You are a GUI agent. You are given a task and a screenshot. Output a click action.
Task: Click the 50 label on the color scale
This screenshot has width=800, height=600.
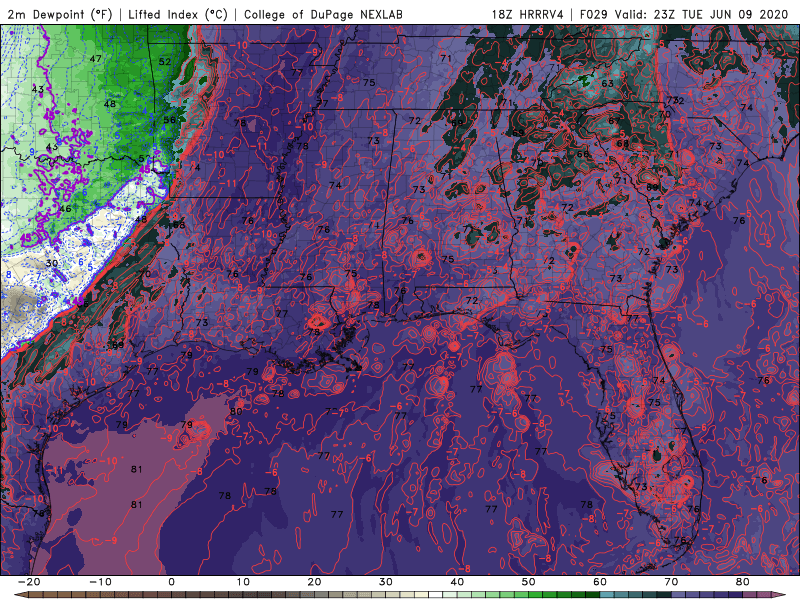pos(529,582)
